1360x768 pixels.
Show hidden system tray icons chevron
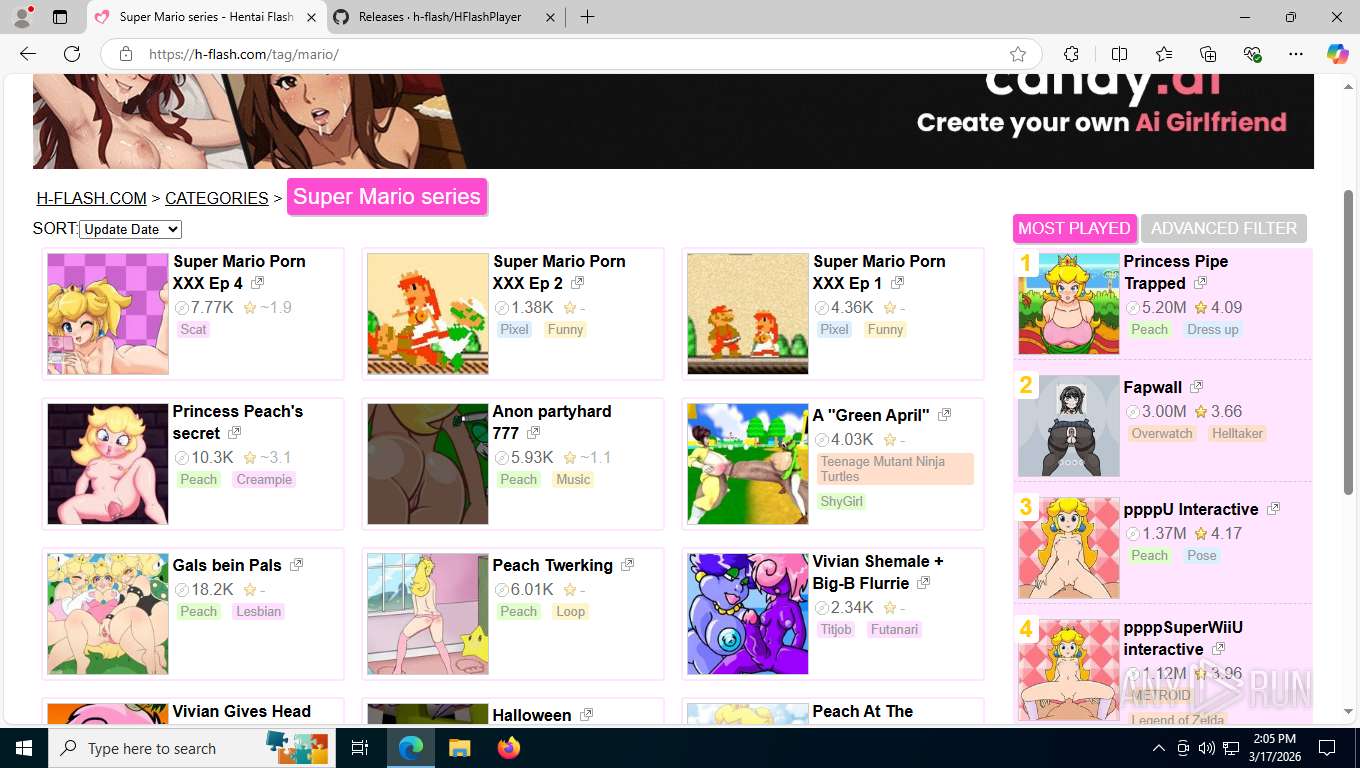tap(1159, 748)
